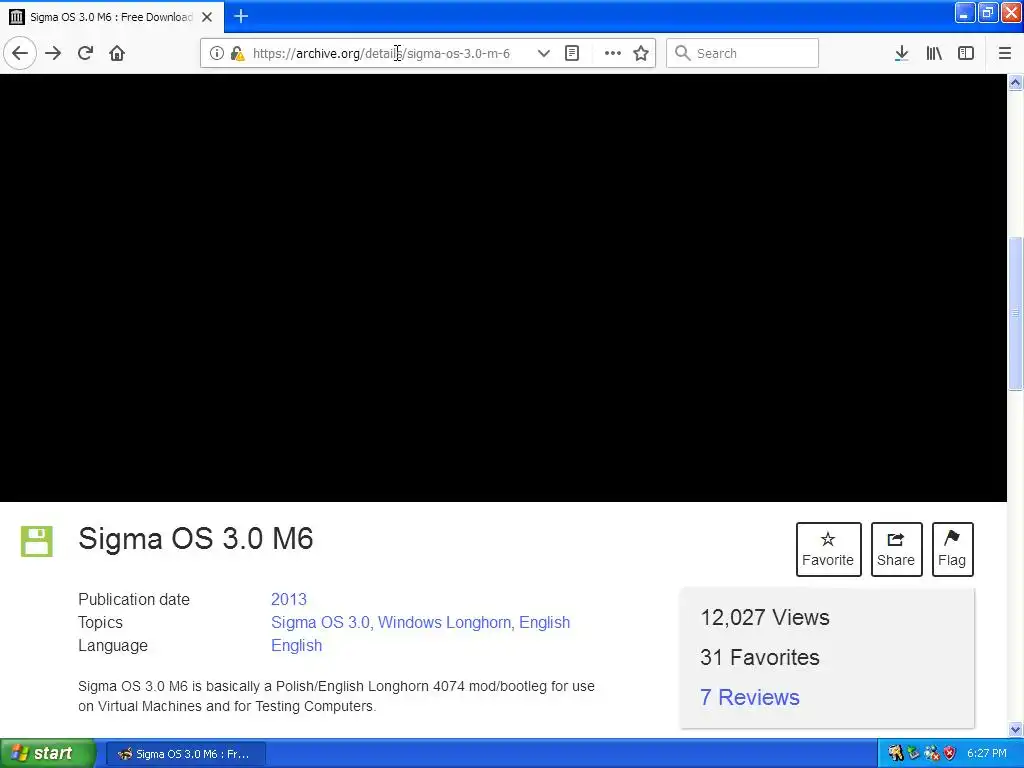Image resolution: width=1024 pixels, height=768 pixels.
Task: Open the Firefox home page
Action: (117, 53)
